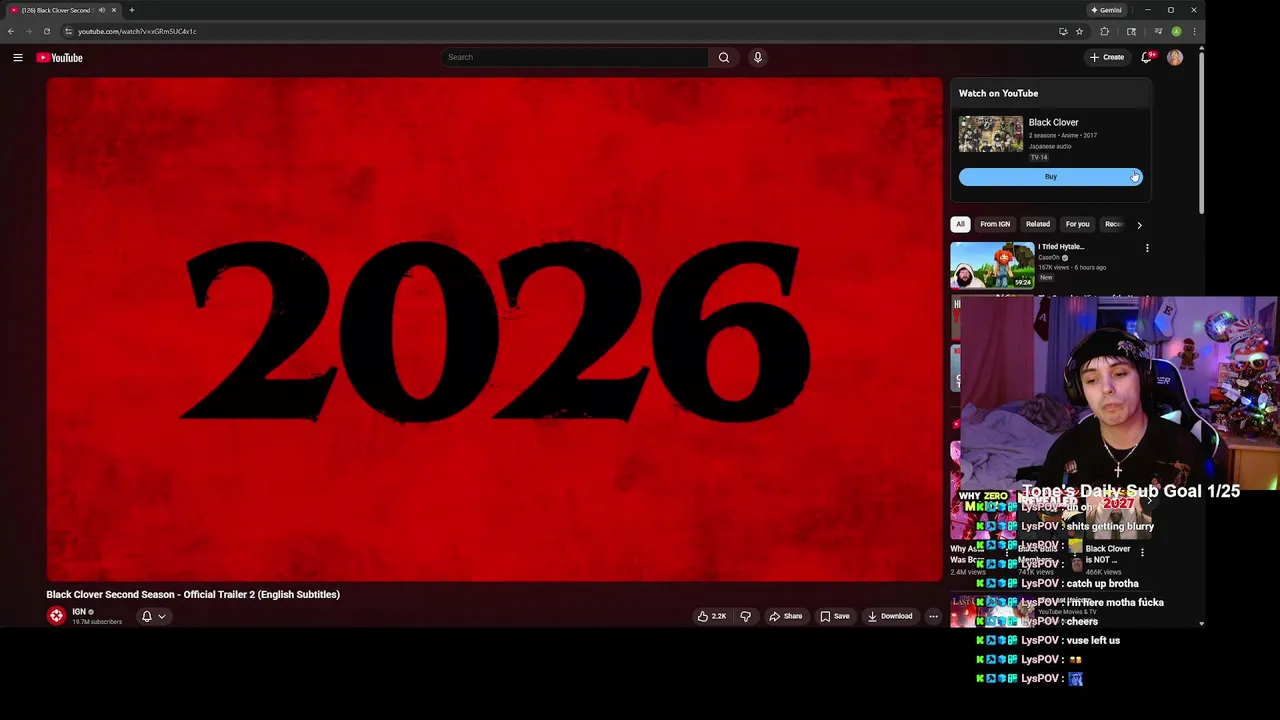This screenshot has width=1280, height=720.
Task: Open Black Clover is NOT video title
Action: point(1108,554)
